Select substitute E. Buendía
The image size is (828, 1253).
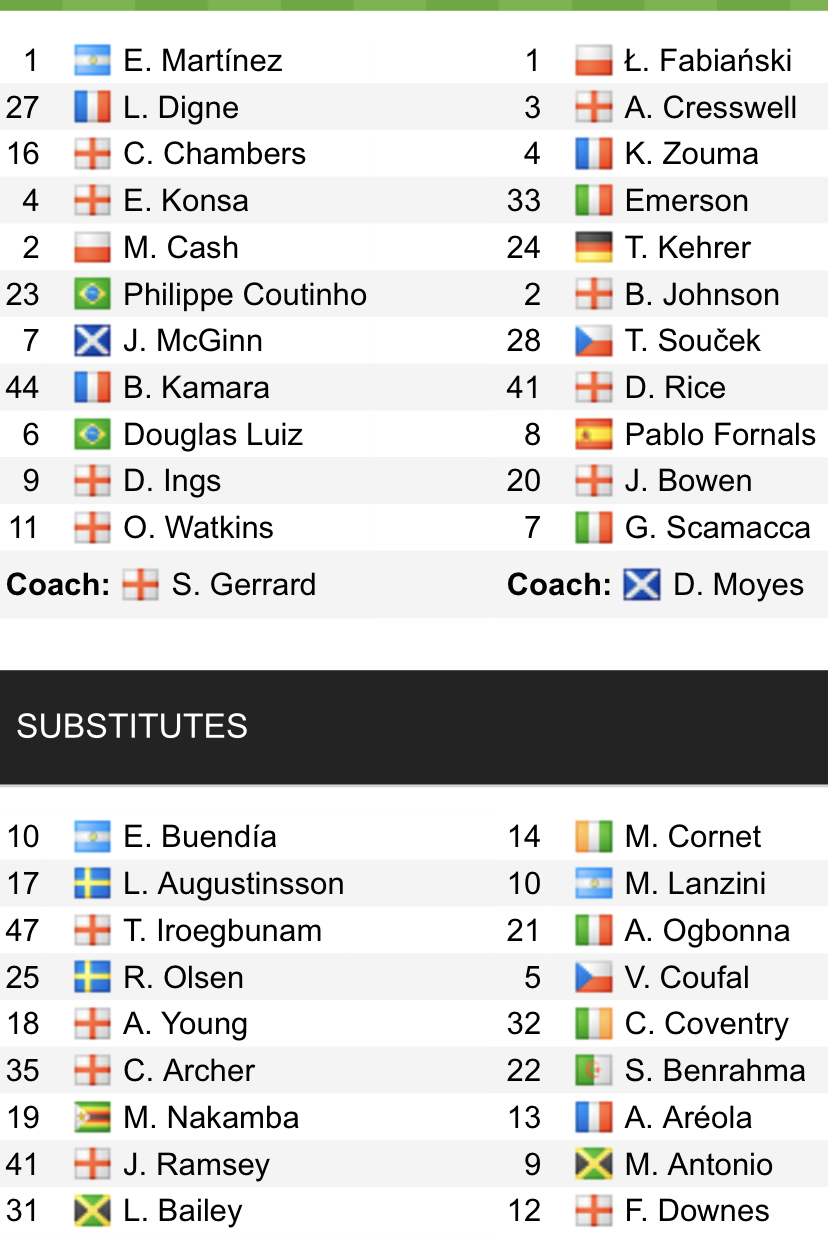[x=200, y=837]
